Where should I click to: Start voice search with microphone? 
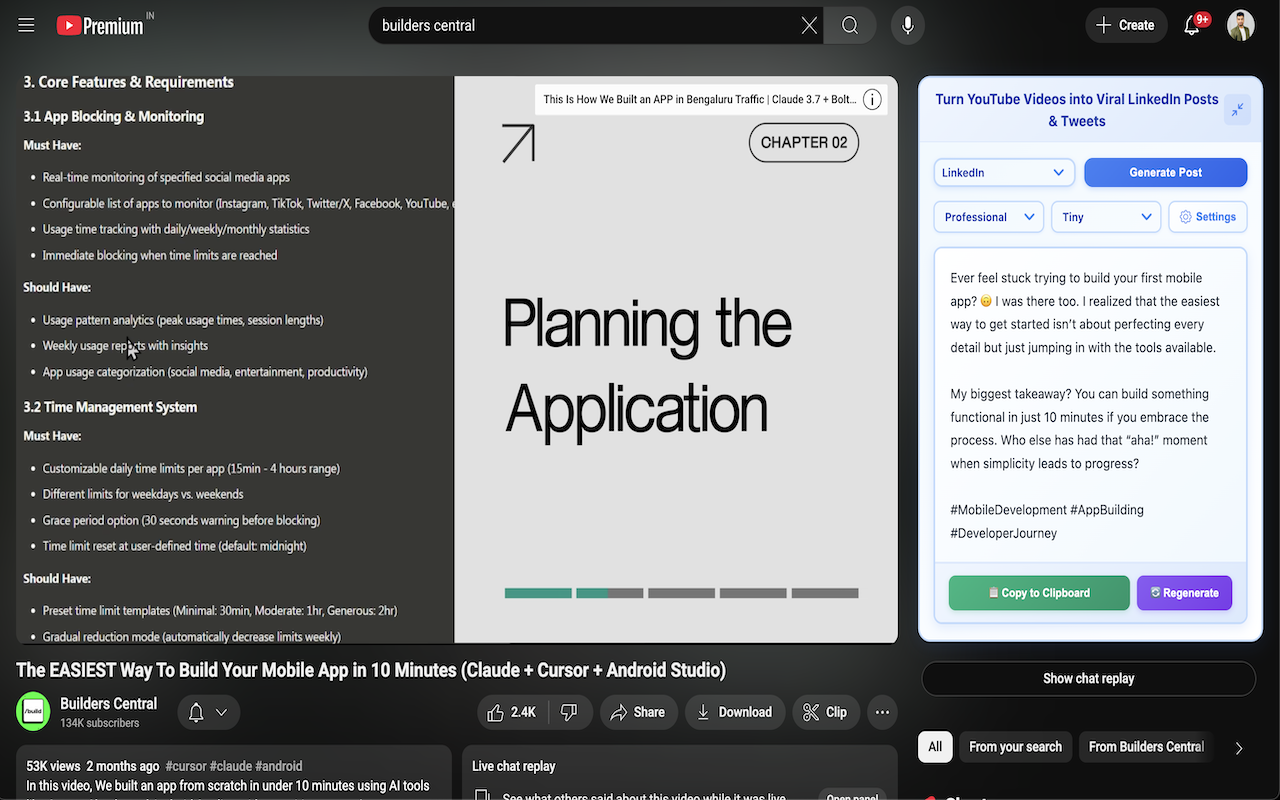pyautogui.click(x=908, y=25)
